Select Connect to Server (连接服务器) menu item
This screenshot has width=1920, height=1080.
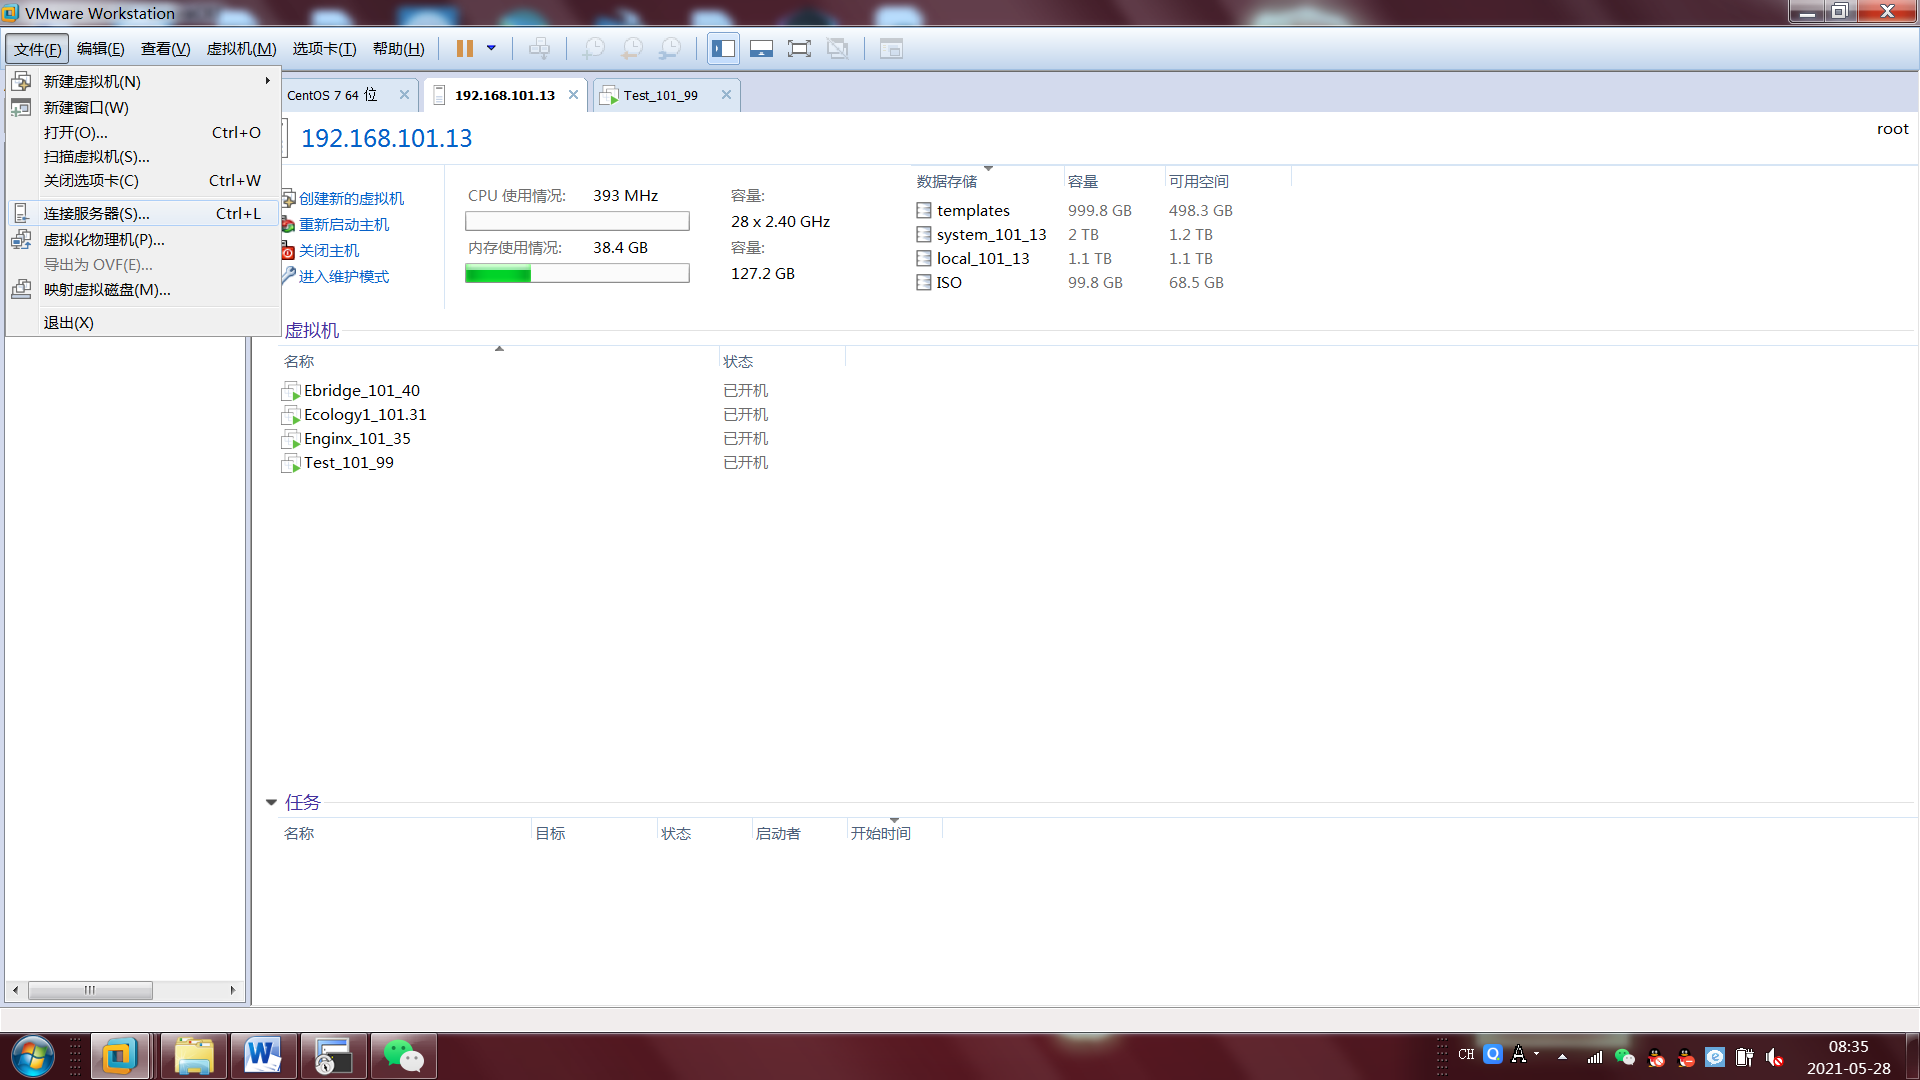tap(96, 214)
